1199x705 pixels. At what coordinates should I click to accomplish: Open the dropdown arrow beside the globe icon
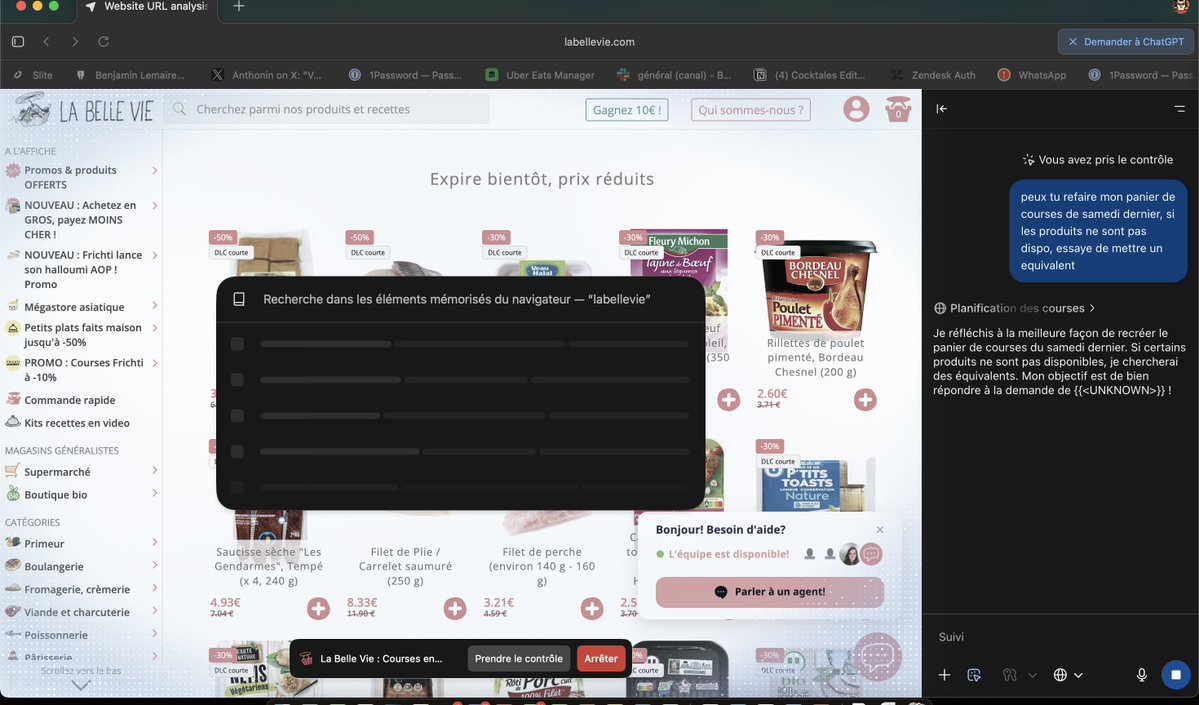tap(1078, 675)
